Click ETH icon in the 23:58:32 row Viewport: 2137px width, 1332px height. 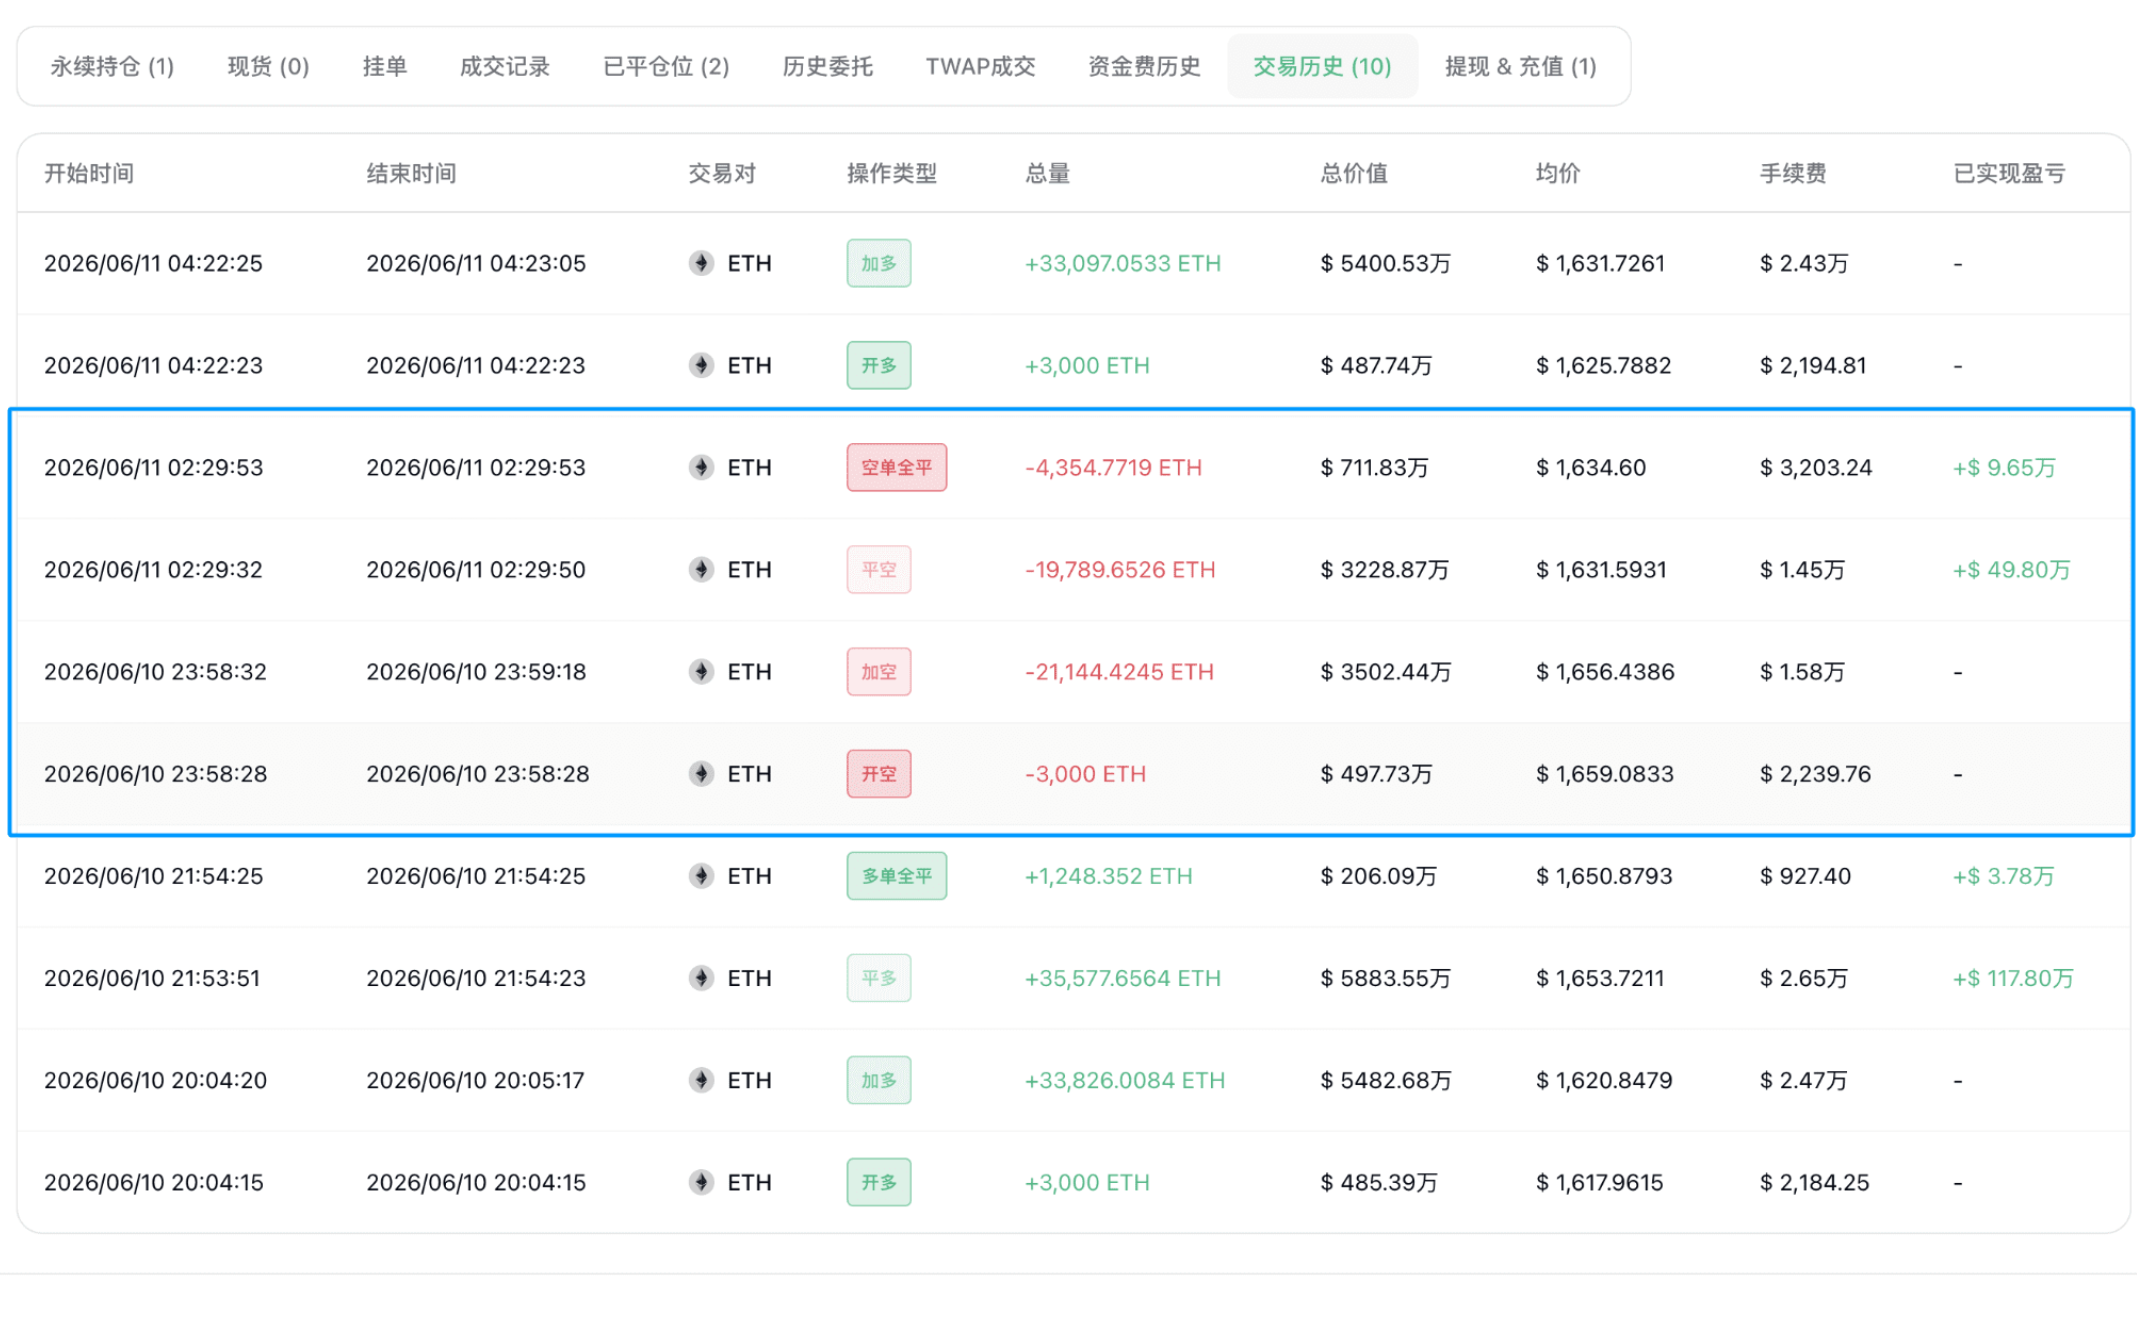pyautogui.click(x=701, y=671)
